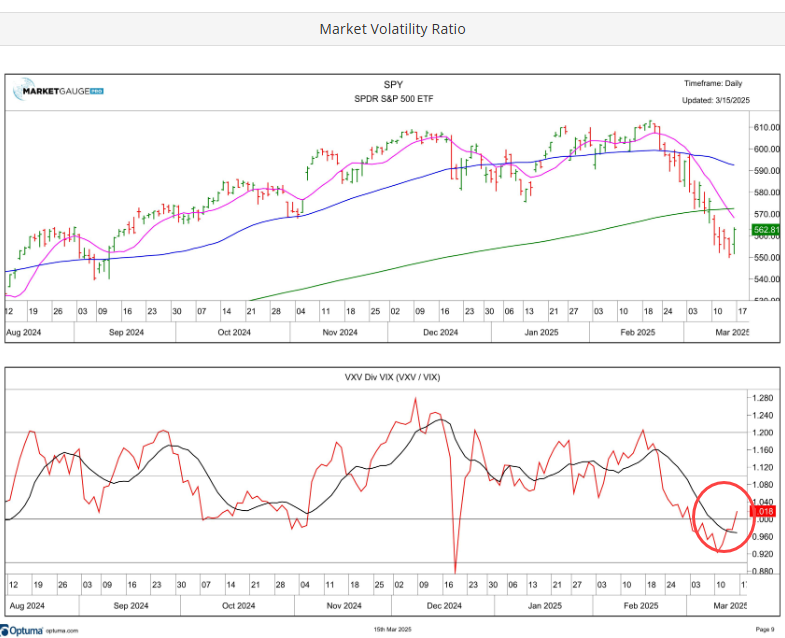Image resolution: width=785 pixels, height=638 pixels.
Task: Click the 610.00 price axis label
Action: point(767,128)
